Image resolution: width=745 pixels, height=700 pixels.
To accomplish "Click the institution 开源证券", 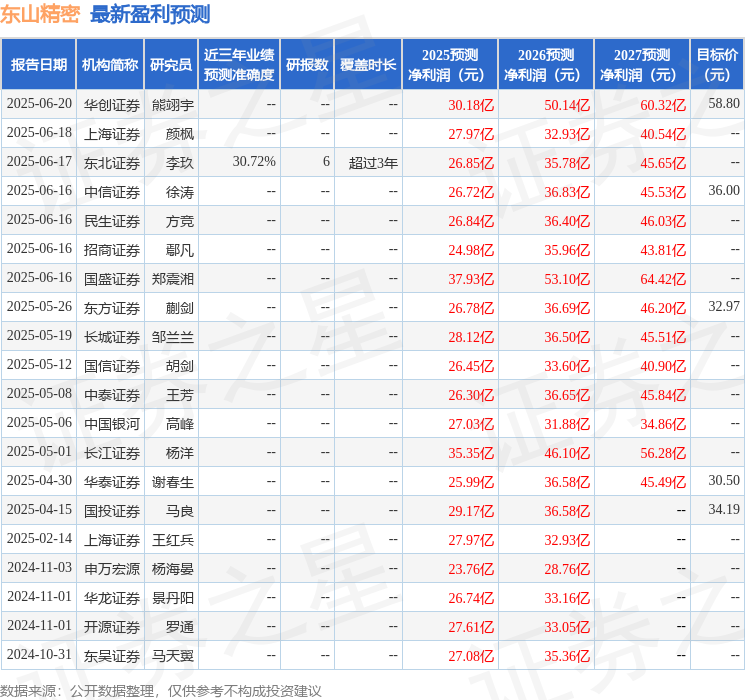I will (112, 627).
